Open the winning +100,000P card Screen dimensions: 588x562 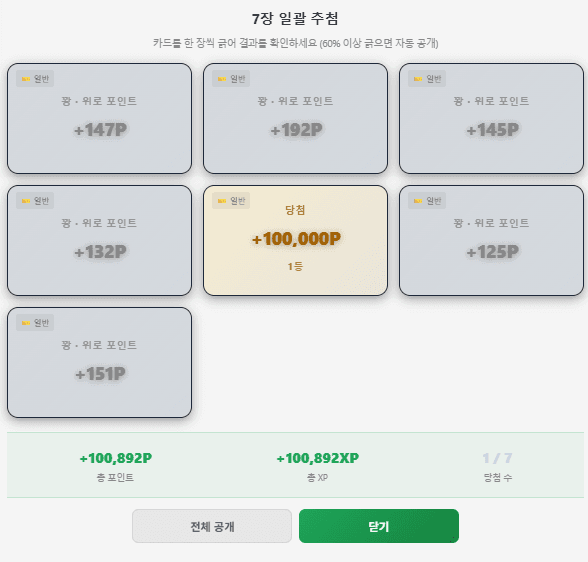296,240
